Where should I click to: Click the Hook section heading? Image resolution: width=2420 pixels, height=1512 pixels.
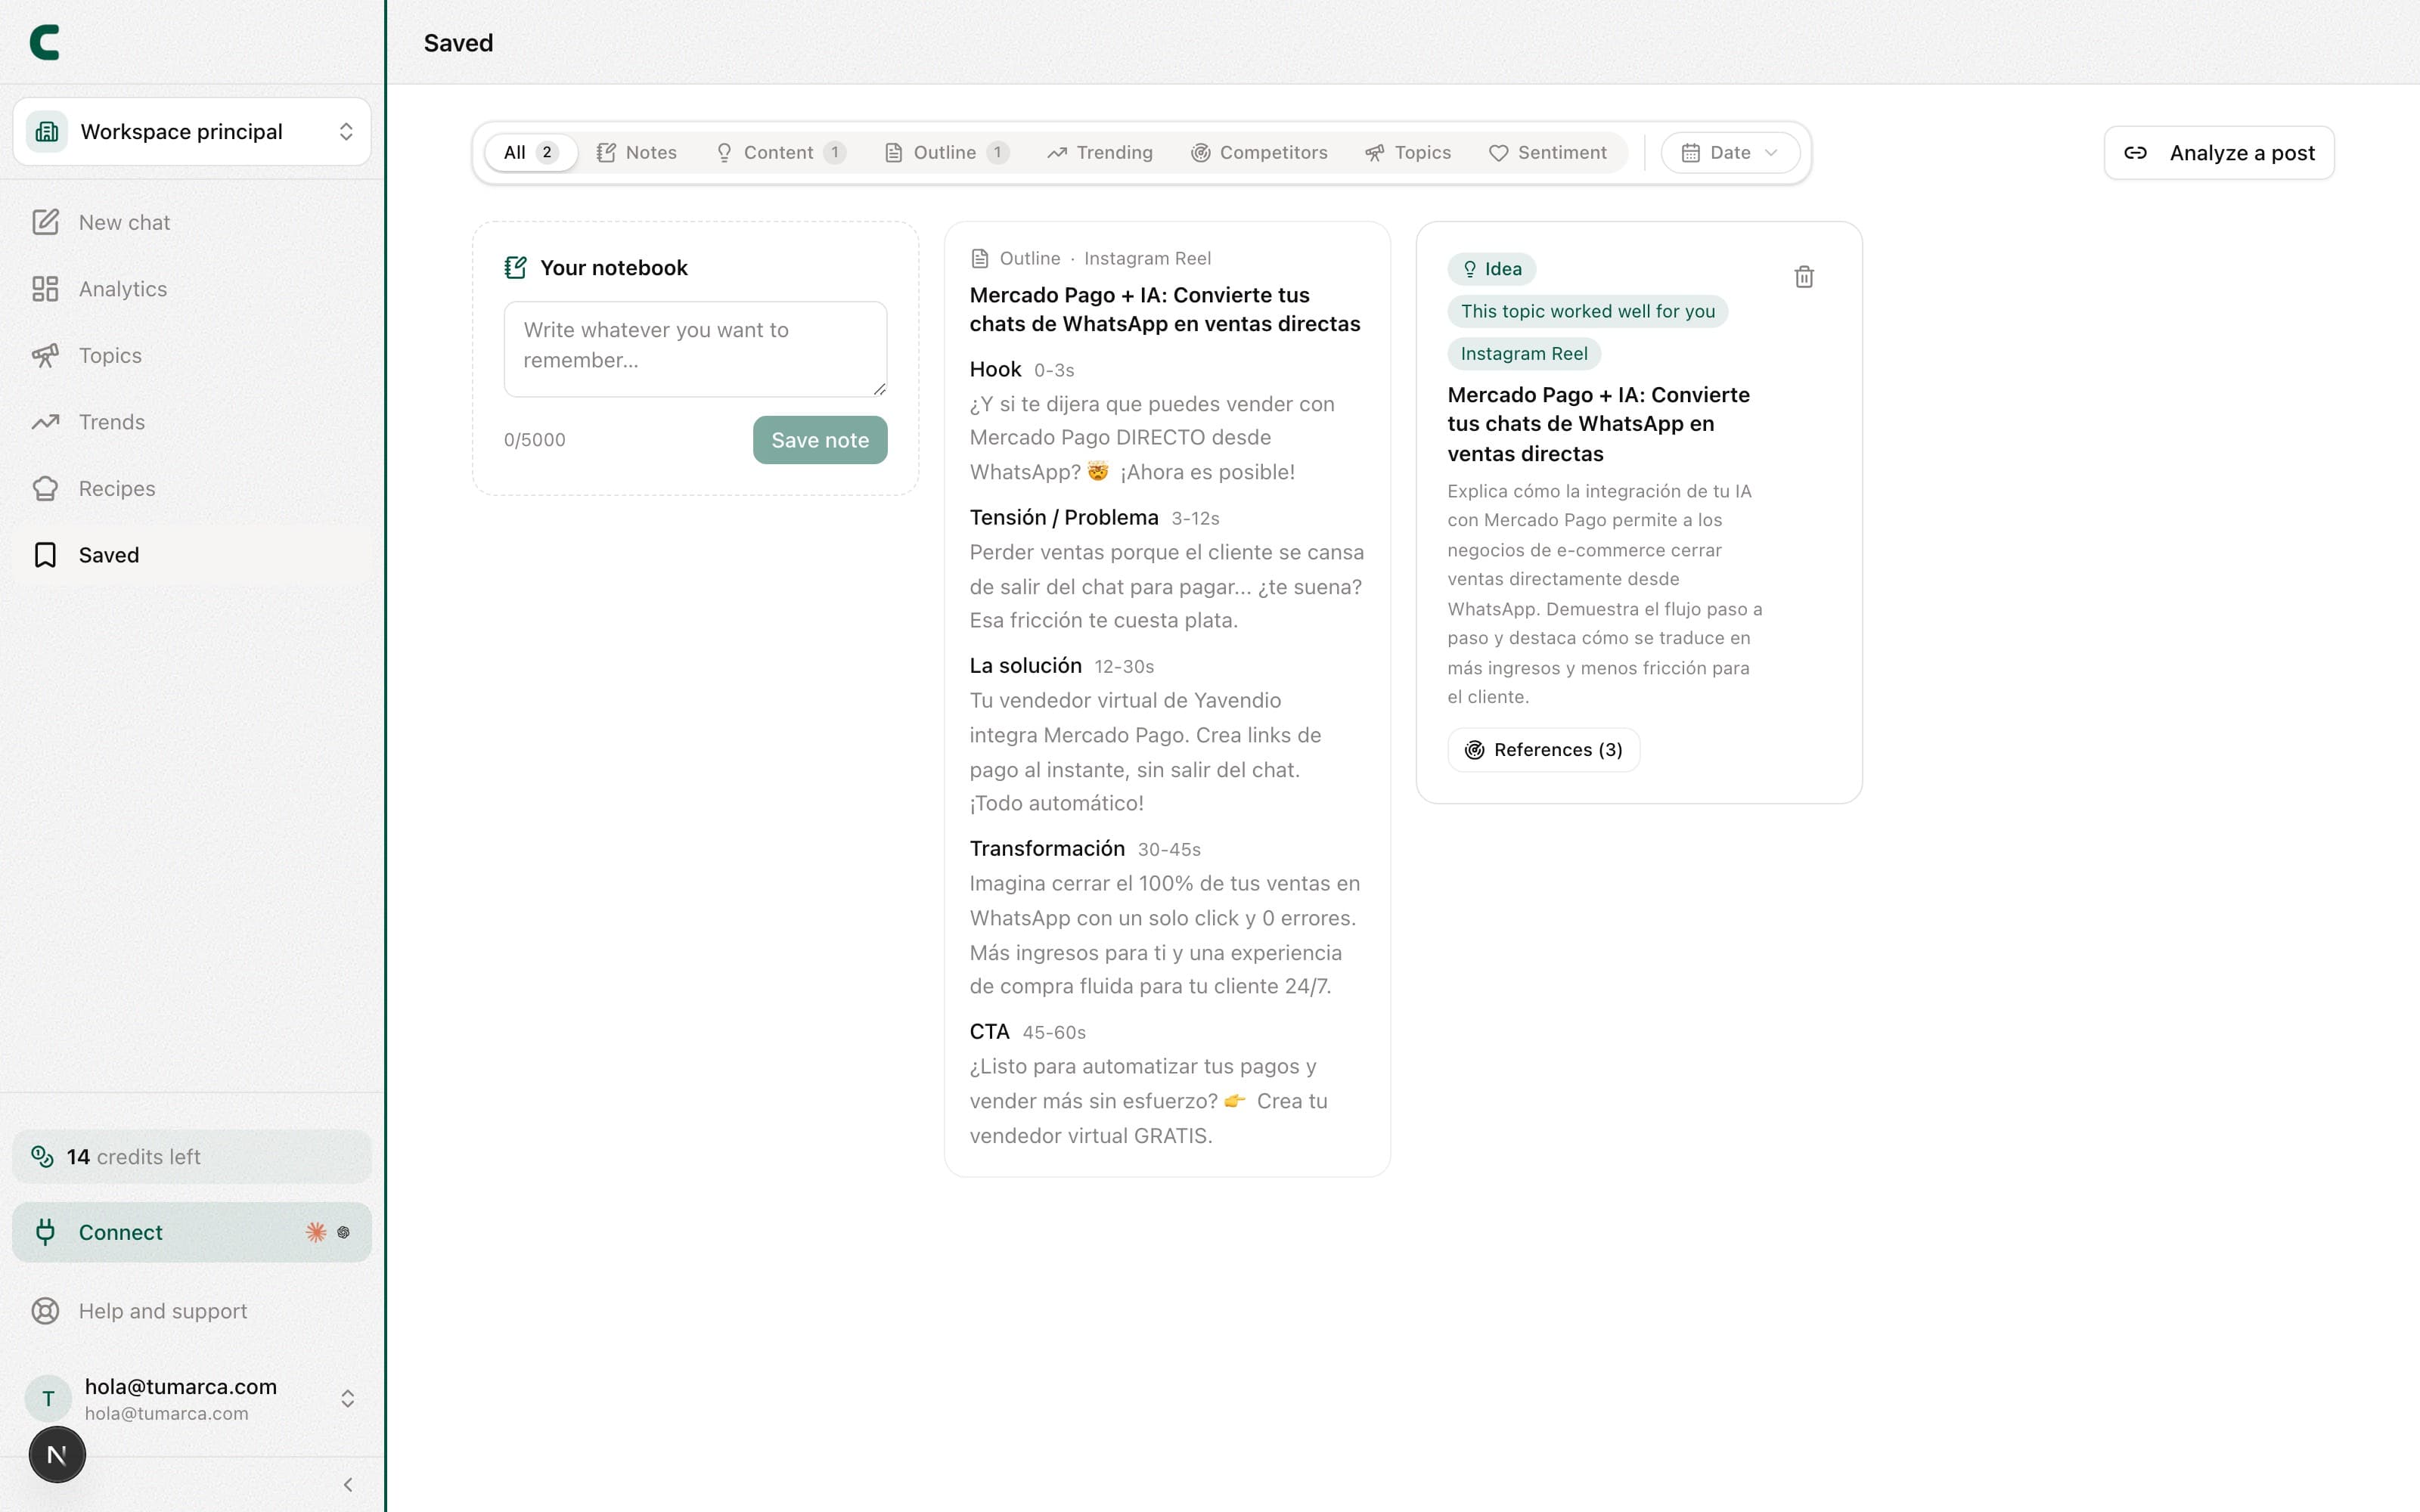click(x=995, y=369)
